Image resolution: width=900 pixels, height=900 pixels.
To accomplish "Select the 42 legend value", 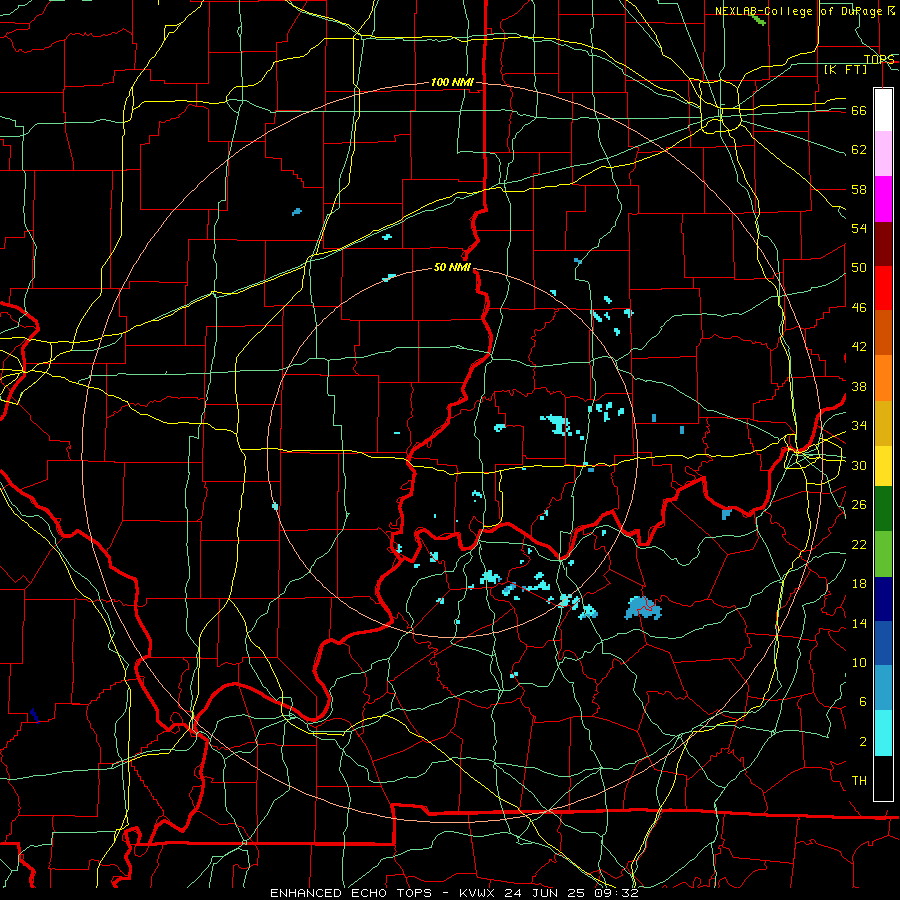I will tap(859, 347).
